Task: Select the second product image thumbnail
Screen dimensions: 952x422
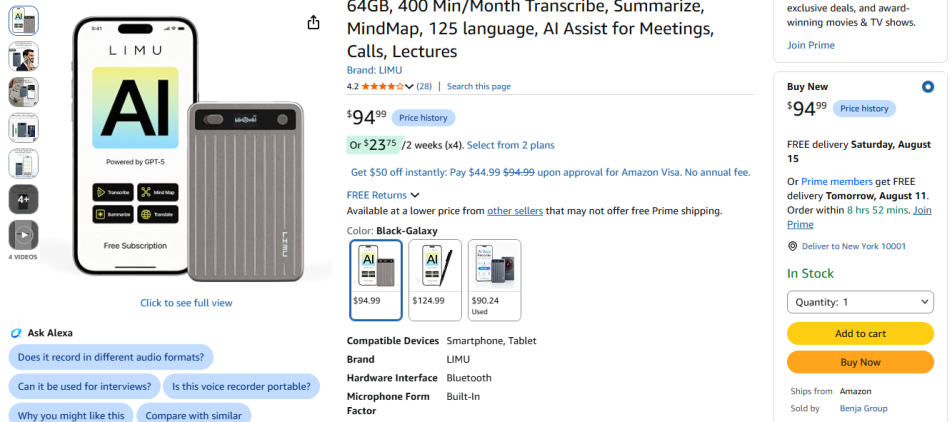Action: pyautogui.click(x=24, y=56)
